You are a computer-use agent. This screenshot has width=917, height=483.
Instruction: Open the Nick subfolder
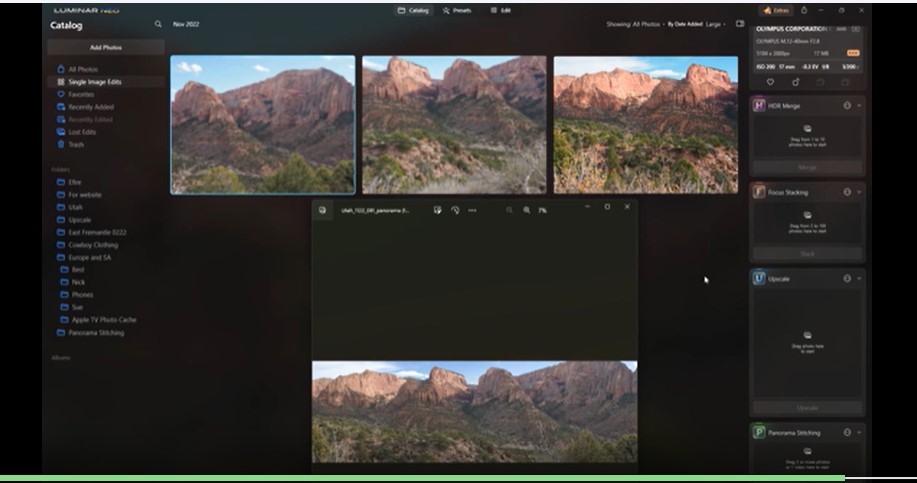point(78,282)
